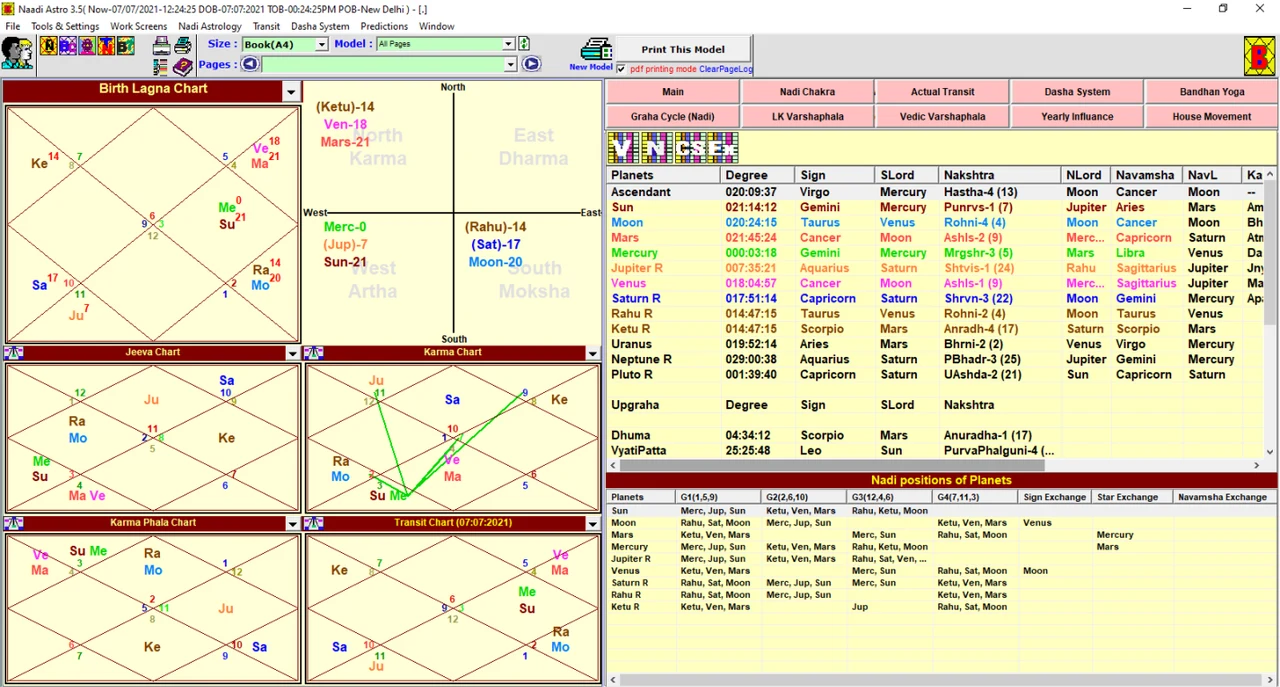Open the Tools & Settings menu
Viewport: 1280px width, 687px height.
coord(65,26)
